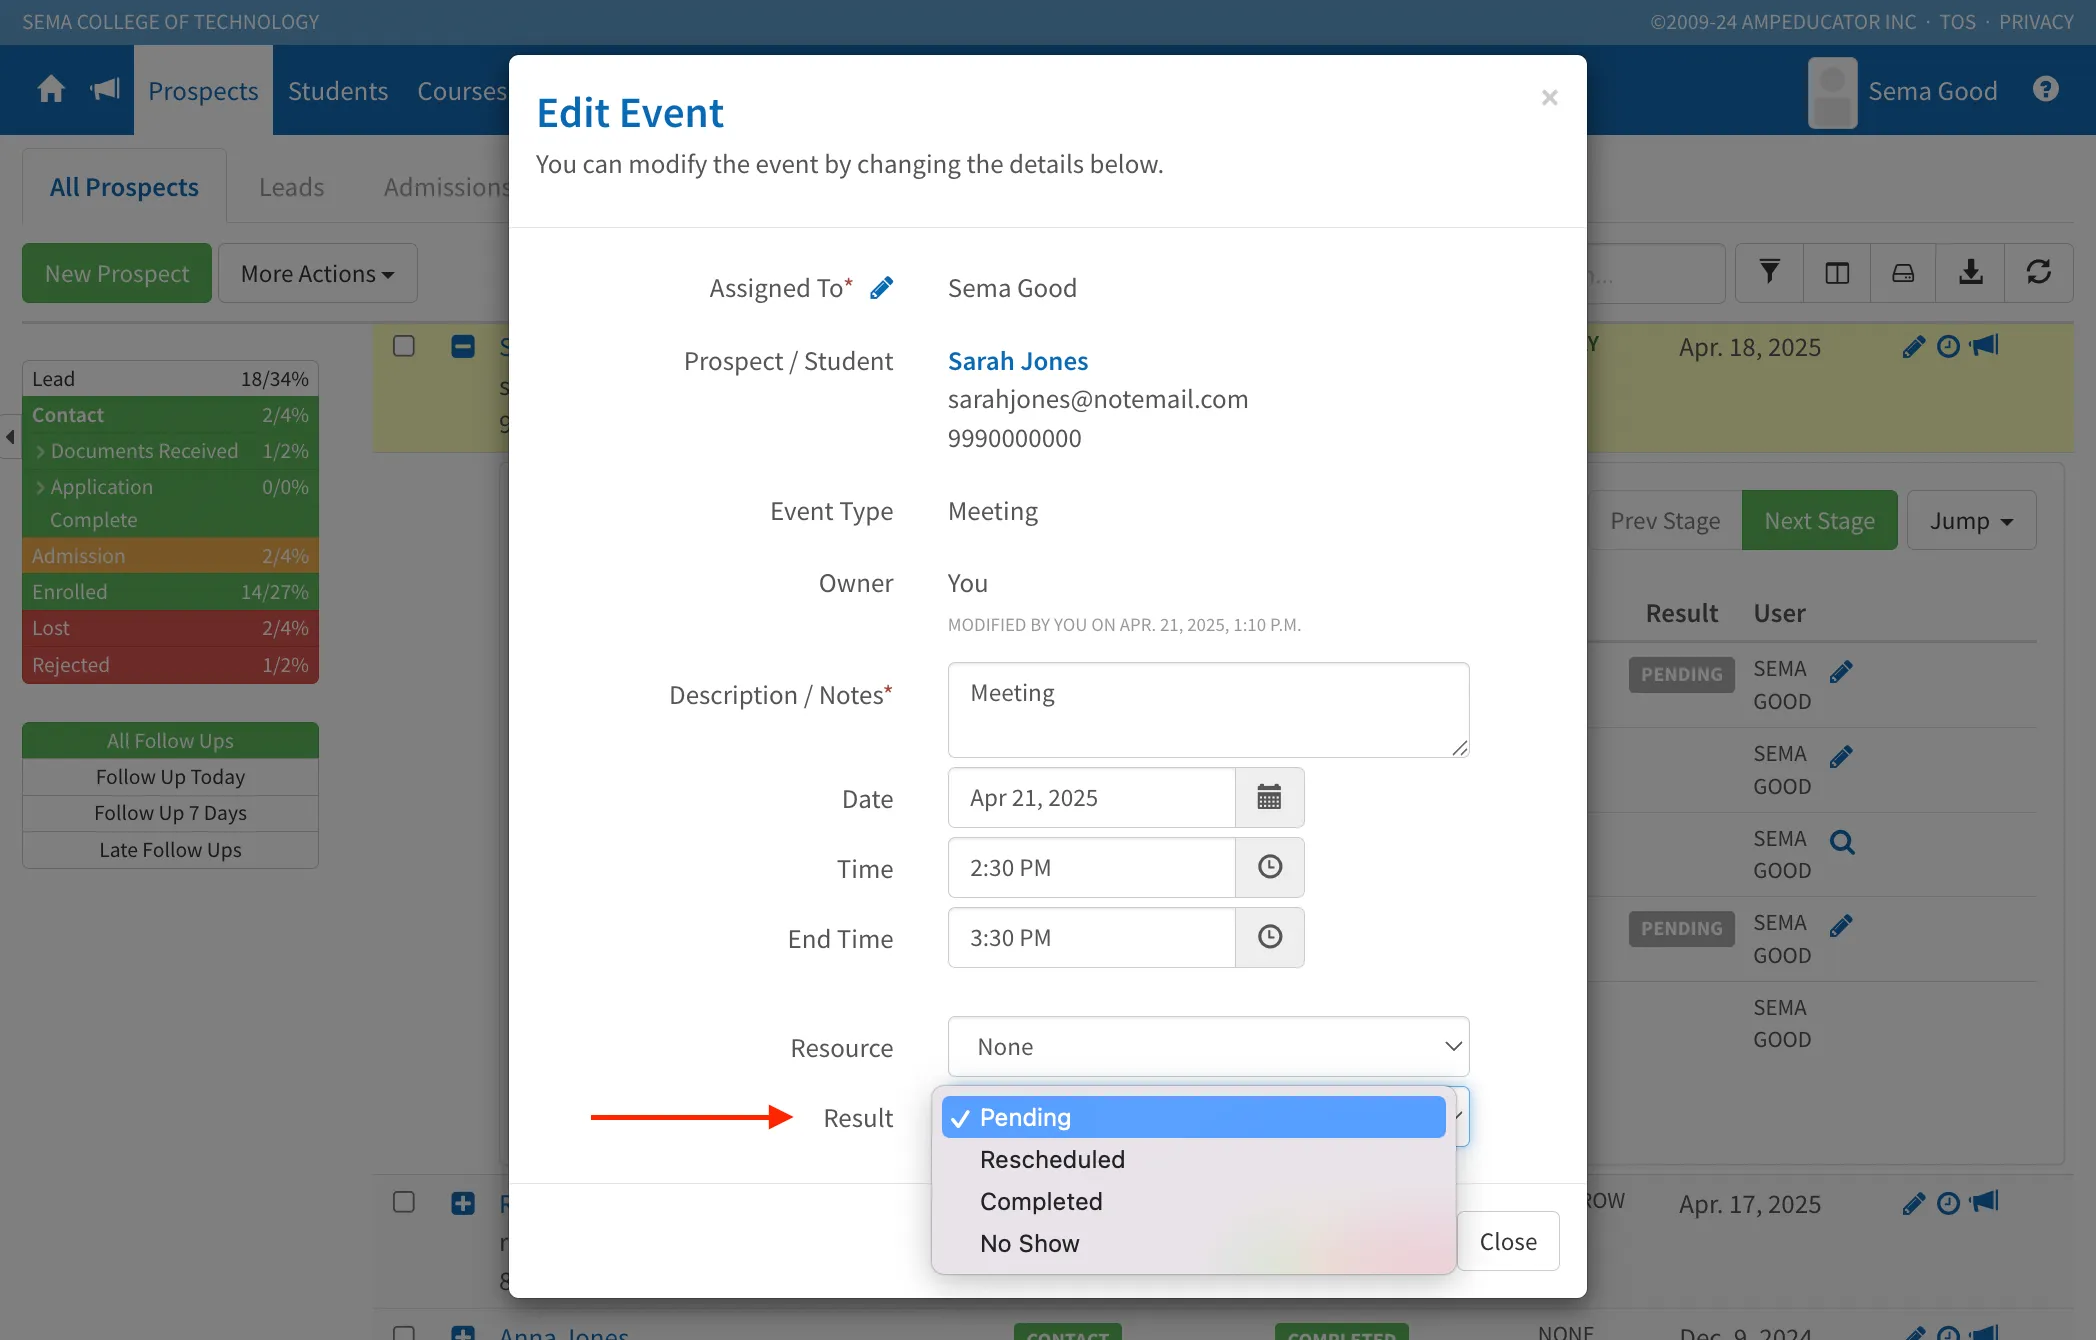Click the filter funnel icon
This screenshot has height=1340, width=2096.
pyautogui.click(x=1769, y=273)
